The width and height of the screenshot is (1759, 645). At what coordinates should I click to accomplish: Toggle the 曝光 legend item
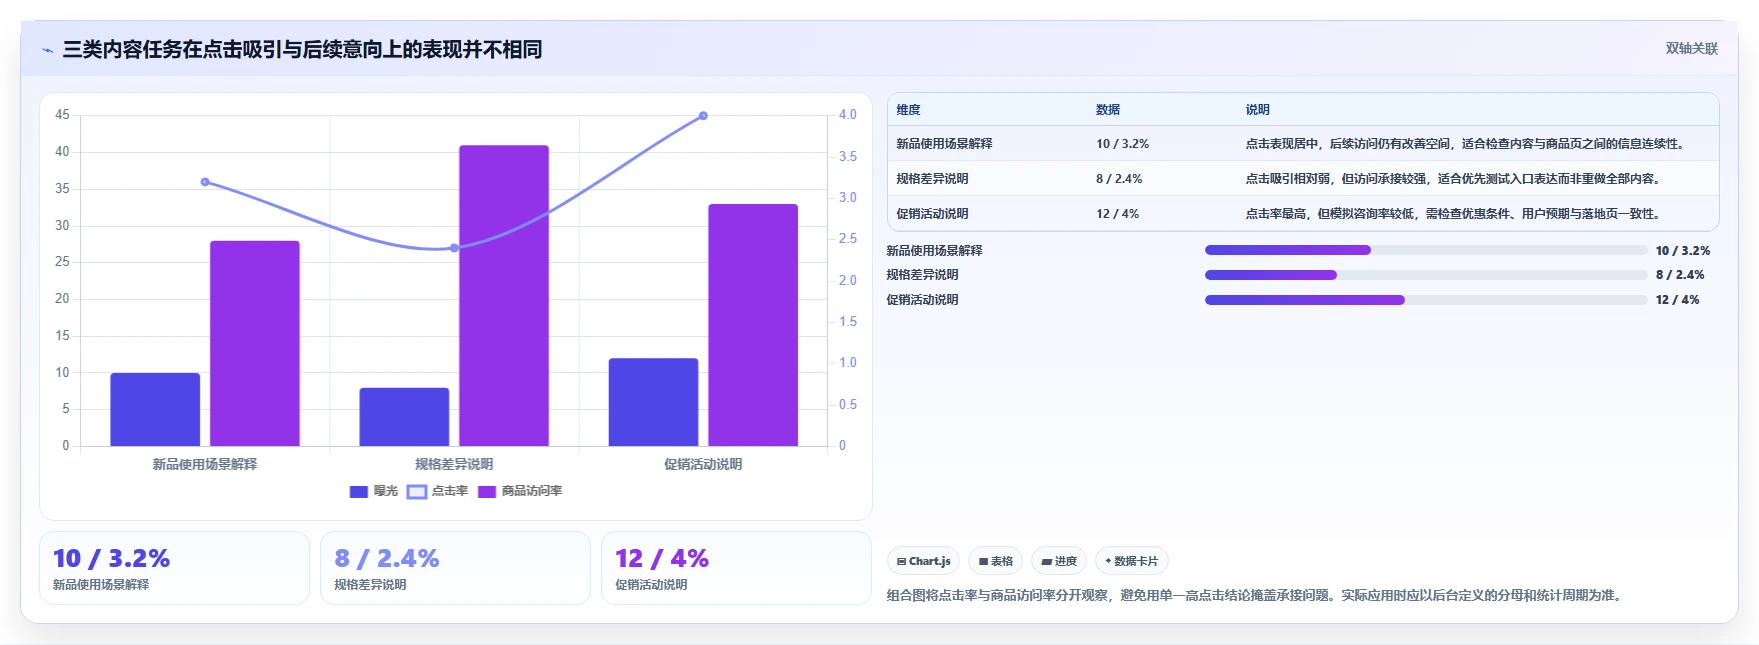tap(374, 491)
